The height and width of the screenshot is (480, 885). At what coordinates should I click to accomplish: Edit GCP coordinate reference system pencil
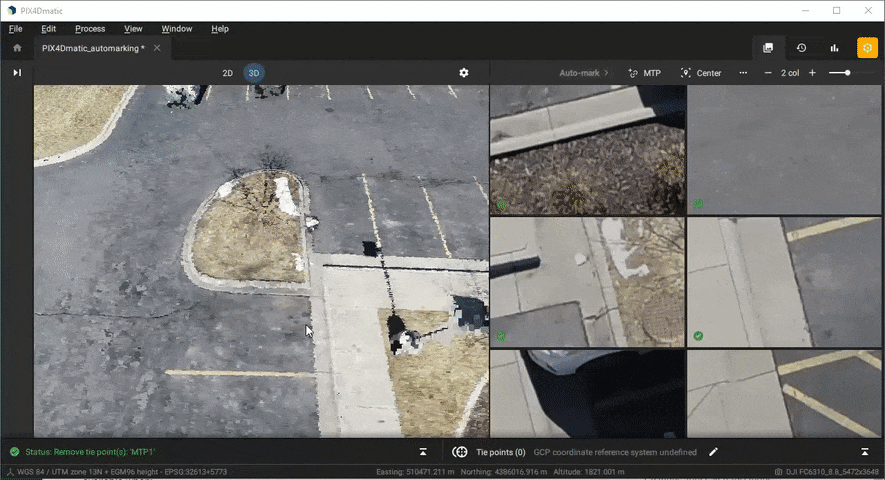(x=714, y=452)
